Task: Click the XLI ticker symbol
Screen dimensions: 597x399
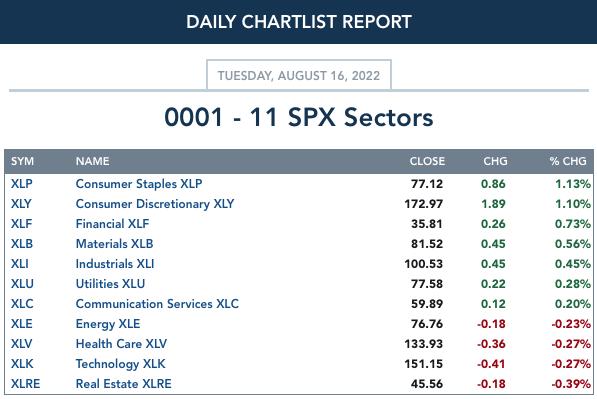Action: click(x=20, y=264)
